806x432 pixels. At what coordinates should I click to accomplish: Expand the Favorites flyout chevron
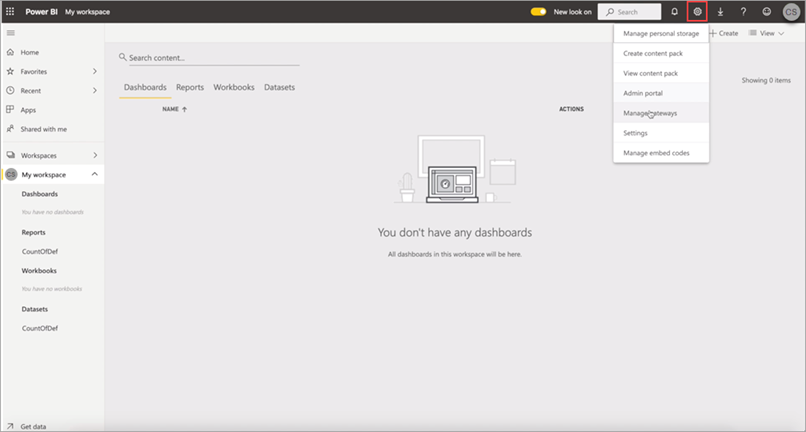pos(94,72)
